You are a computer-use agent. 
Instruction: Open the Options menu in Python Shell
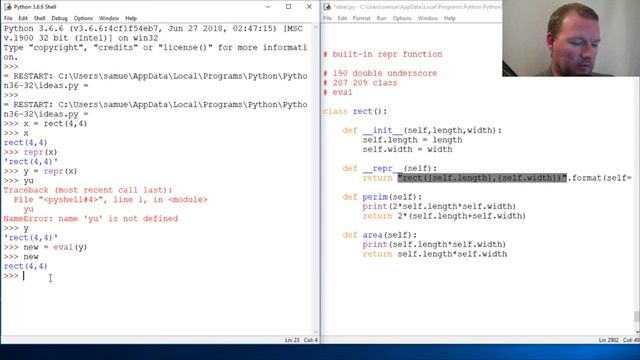pos(83,18)
